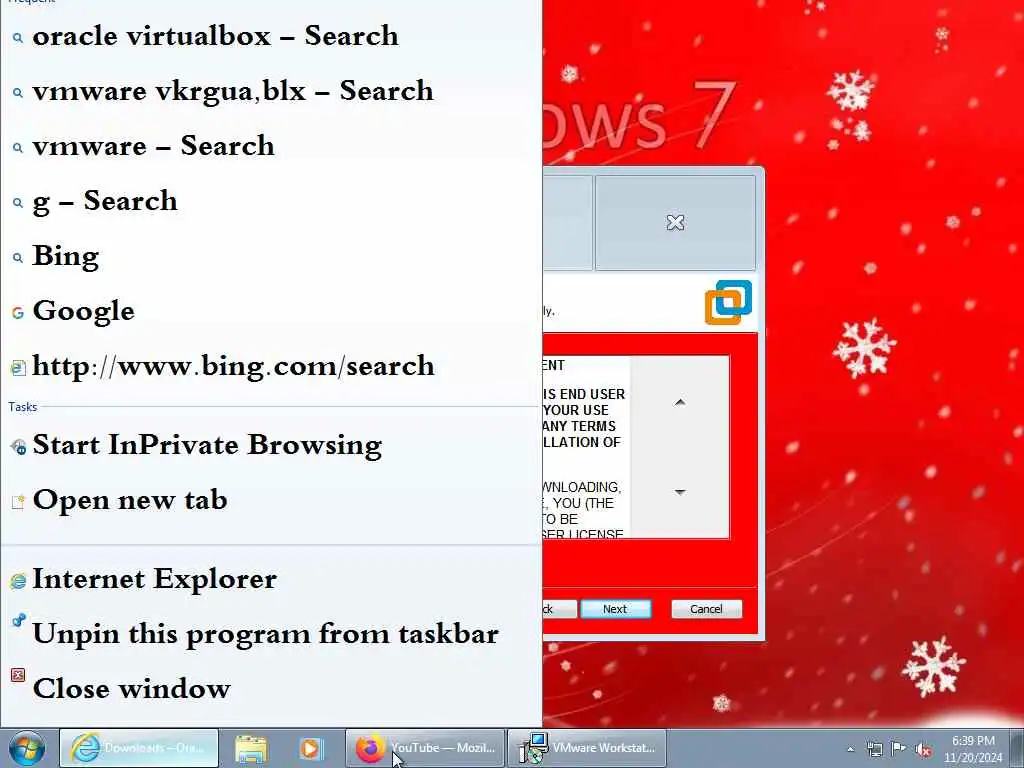The height and width of the screenshot is (768, 1024).
Task: Switch to the Firefox YouTube window
Action: coord(424,748)
